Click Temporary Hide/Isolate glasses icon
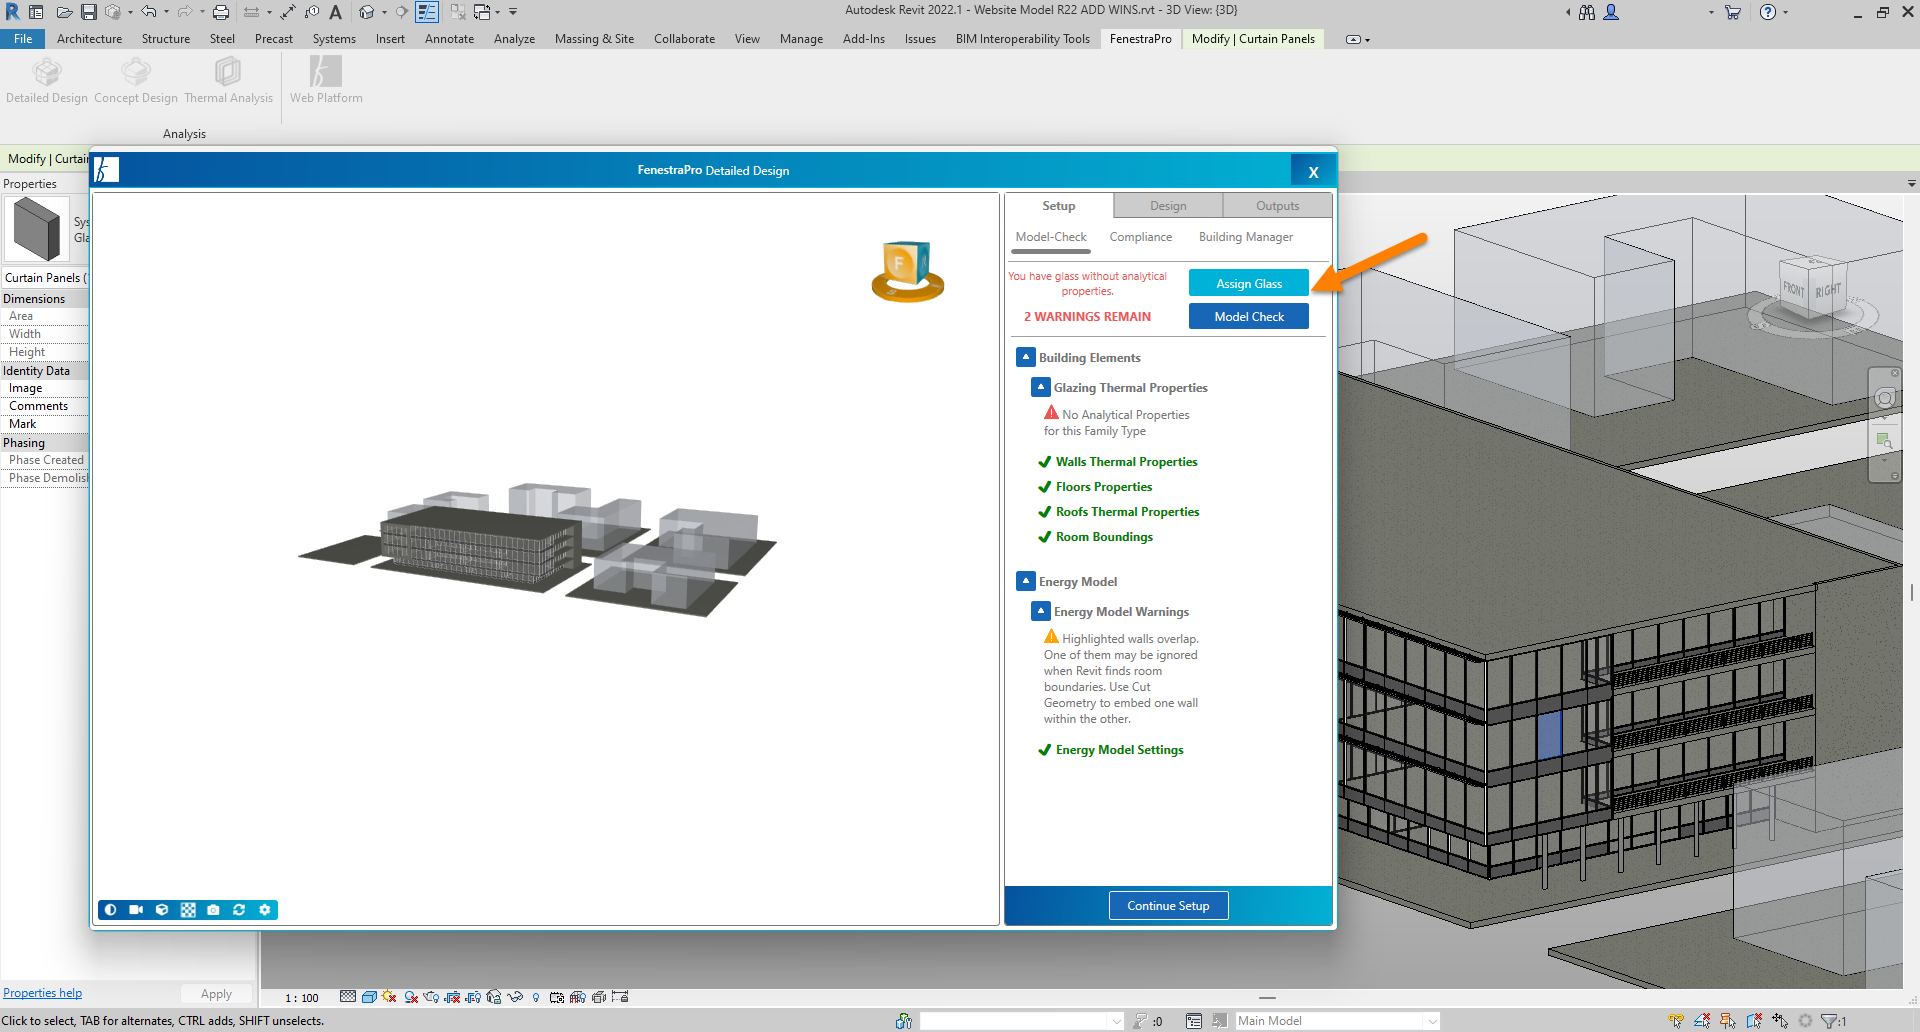Viewport: 1920px width, 1032px height. (x=515, y=997)
